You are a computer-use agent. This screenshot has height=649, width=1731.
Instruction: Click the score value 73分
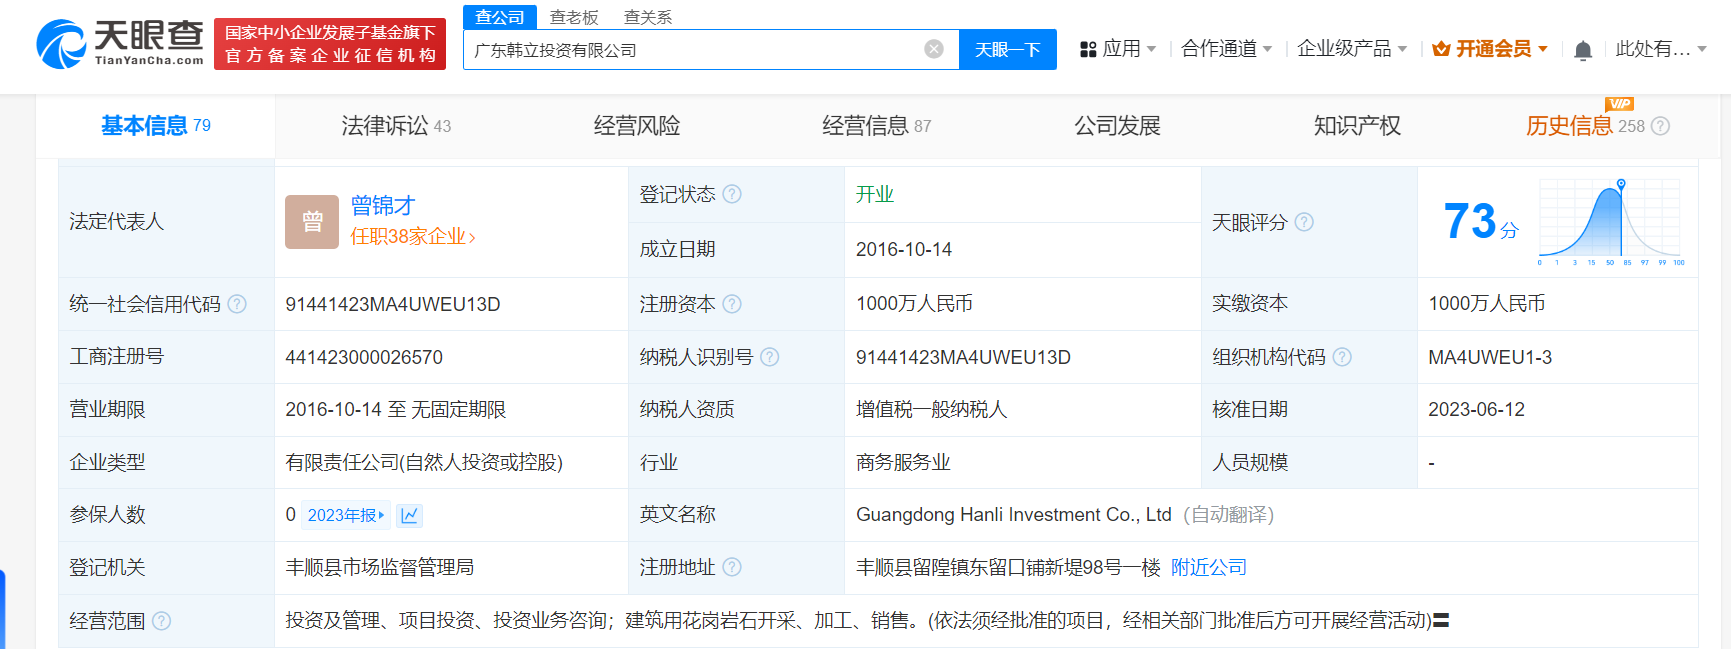click(x=1481, y=221)
